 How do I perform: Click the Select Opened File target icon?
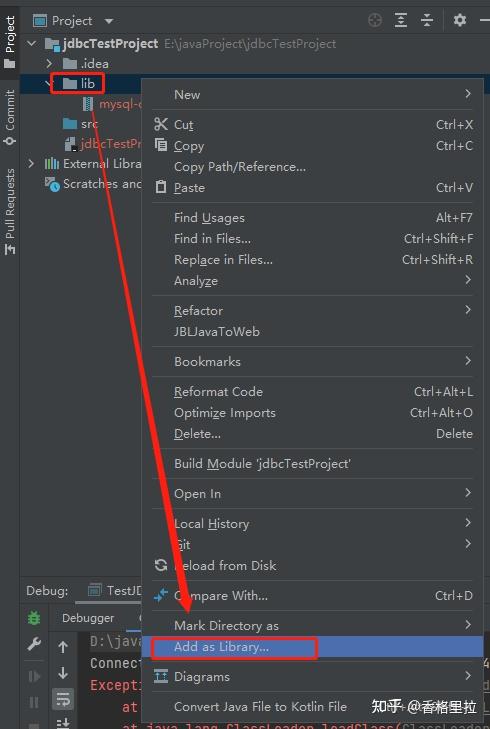click(x=375, y=20)
